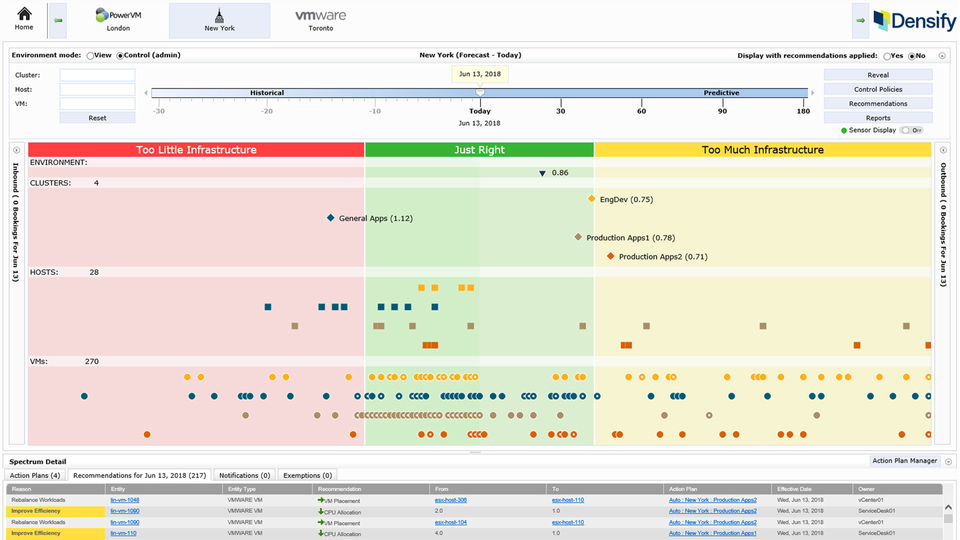This screenshot has width=960, height=540.
Task: Click the Densify logo
Action: [x=915, y=20]
